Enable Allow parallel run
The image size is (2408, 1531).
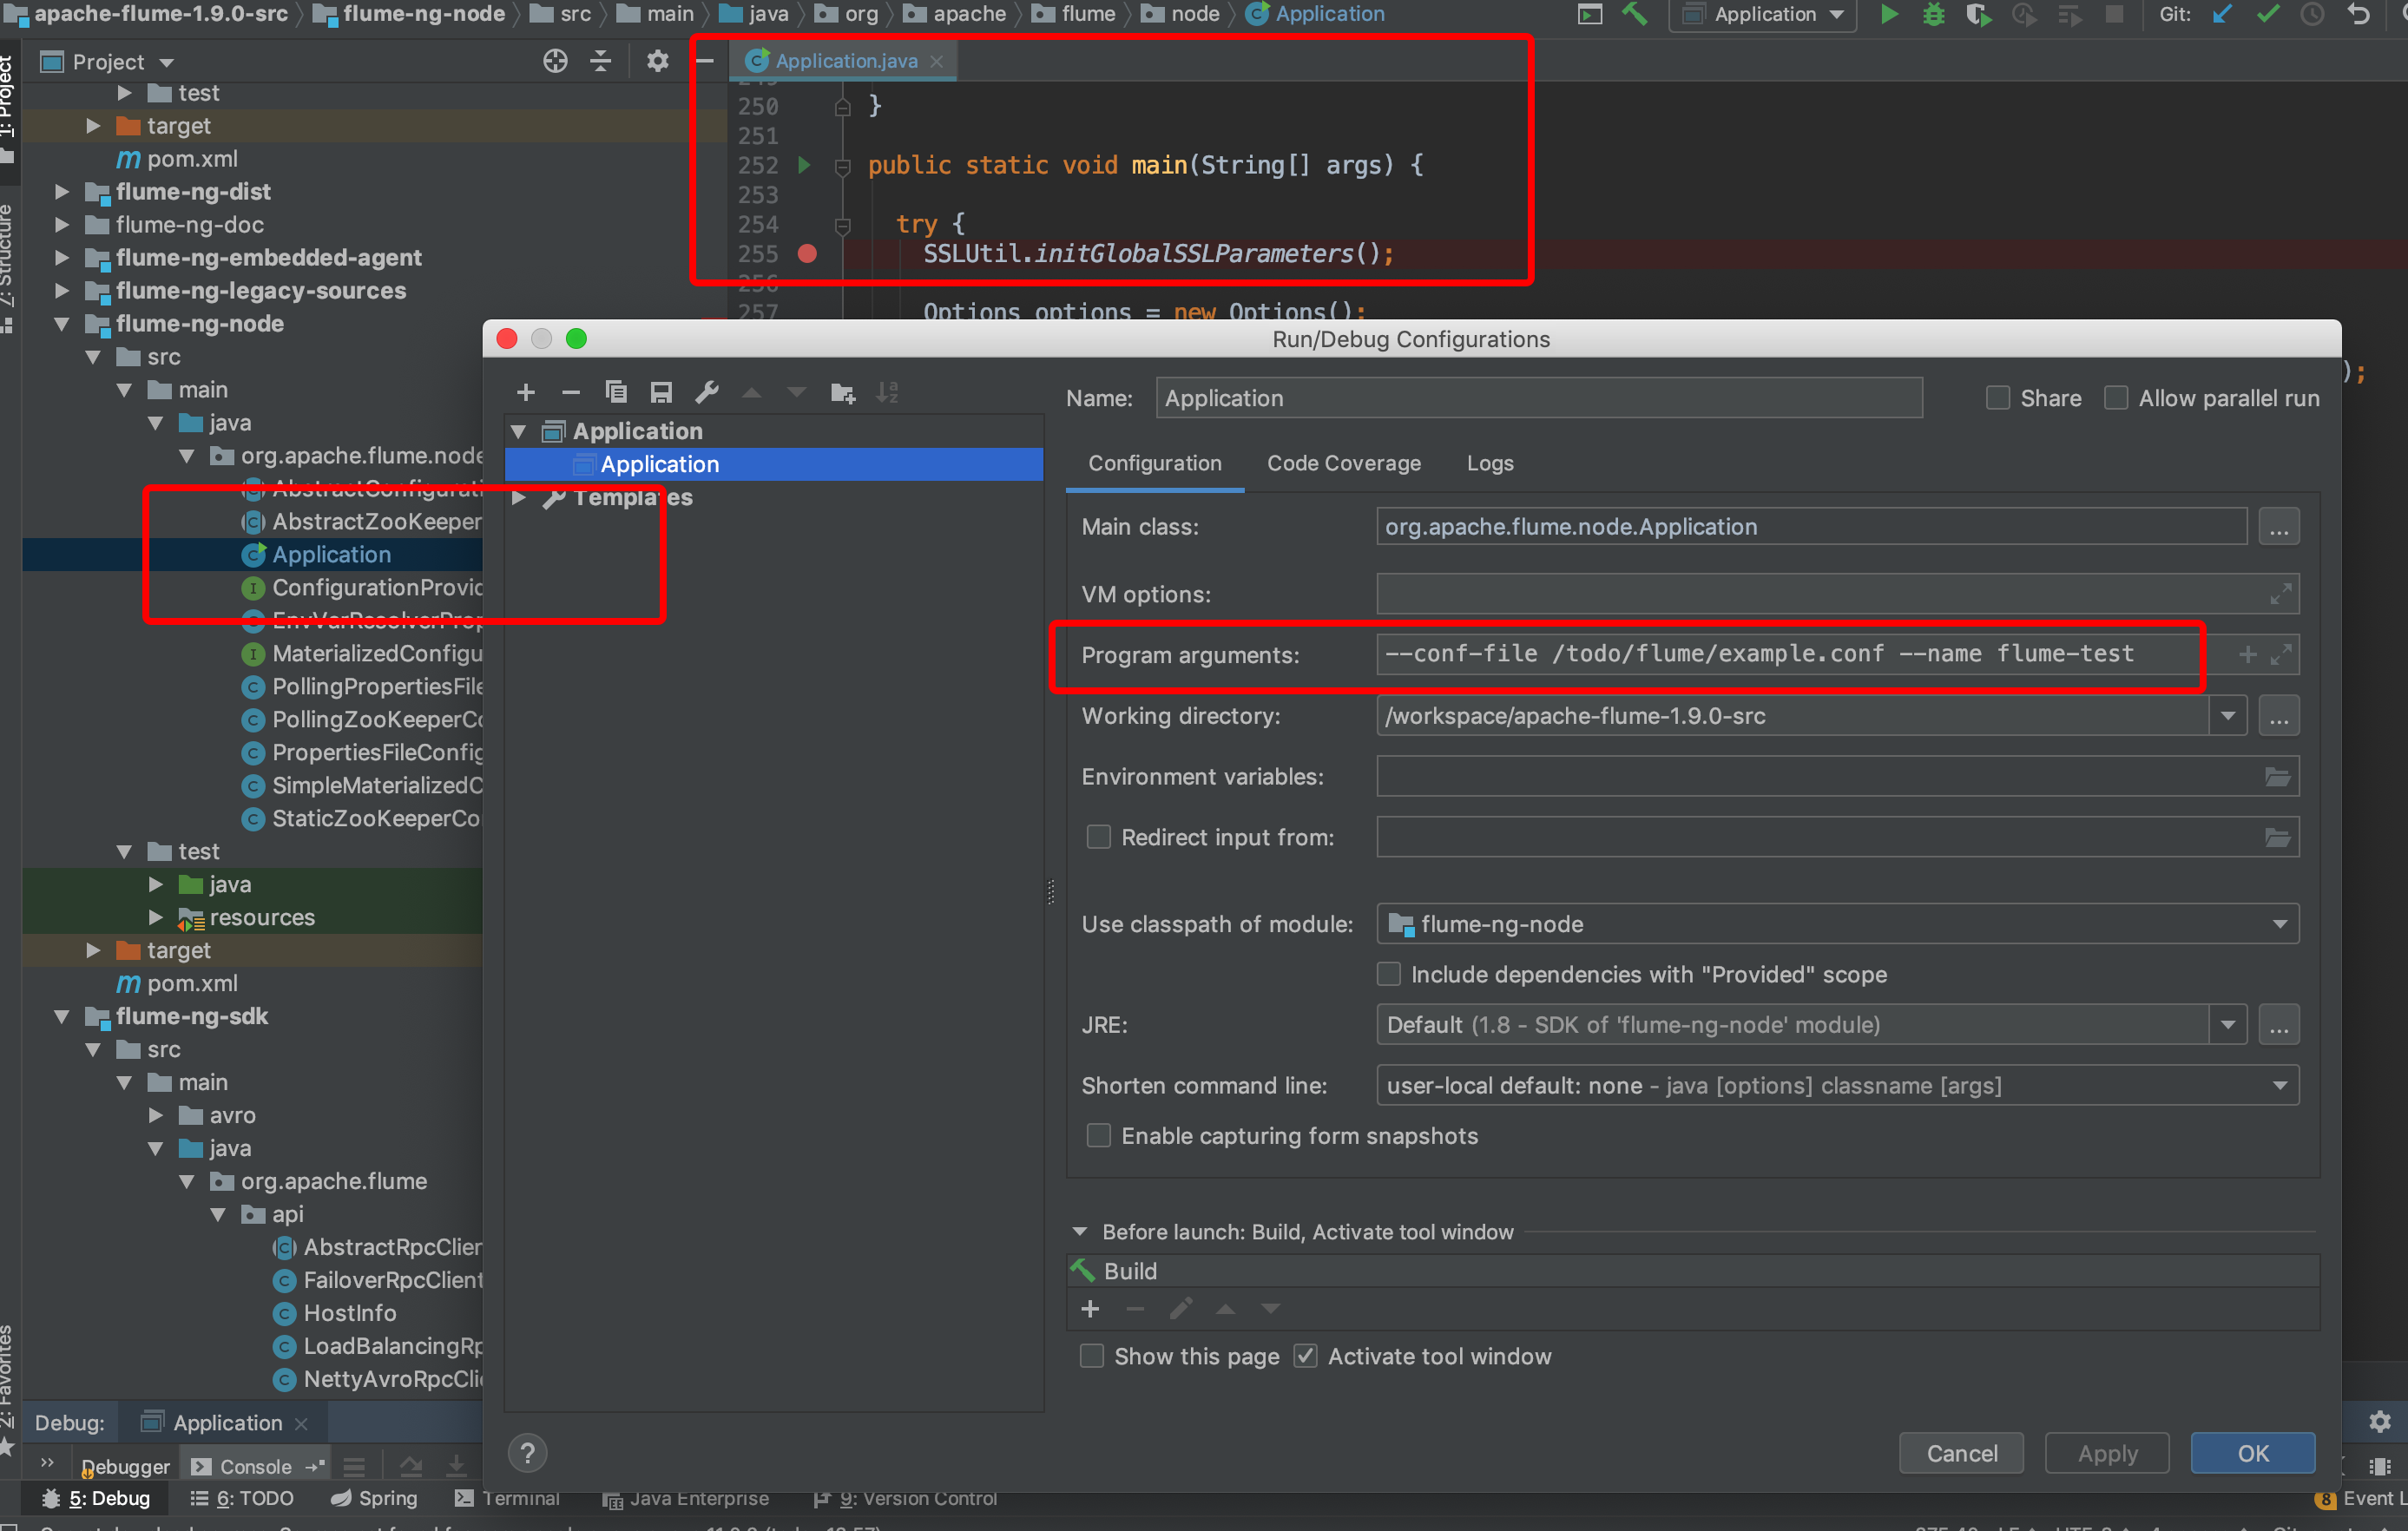tap(2117, 397)
